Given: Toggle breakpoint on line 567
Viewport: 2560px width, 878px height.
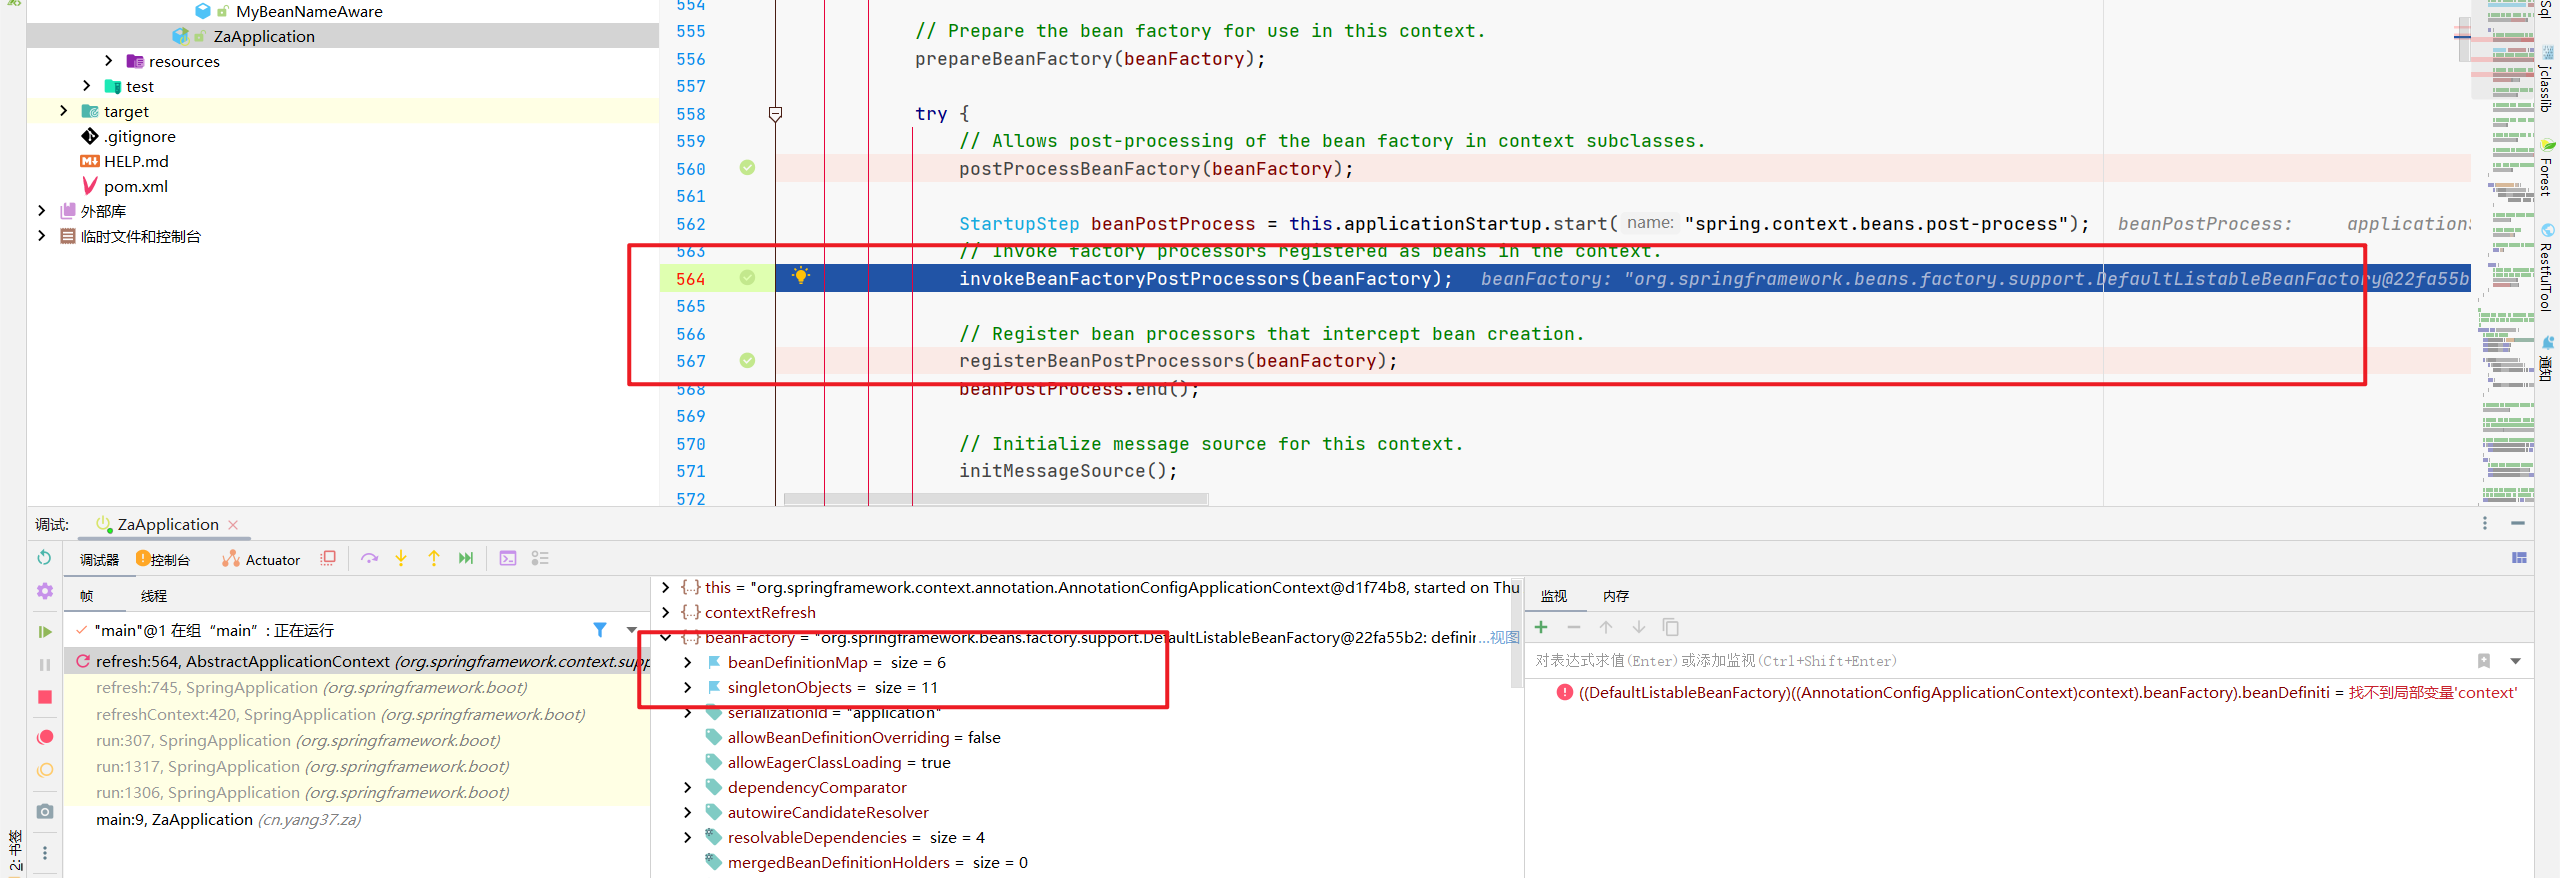Looking at the screenshot, I should 747,360.
